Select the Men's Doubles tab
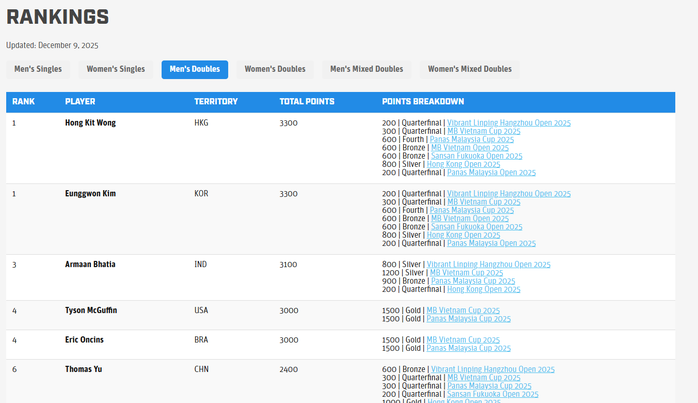 tap(194, 70)
